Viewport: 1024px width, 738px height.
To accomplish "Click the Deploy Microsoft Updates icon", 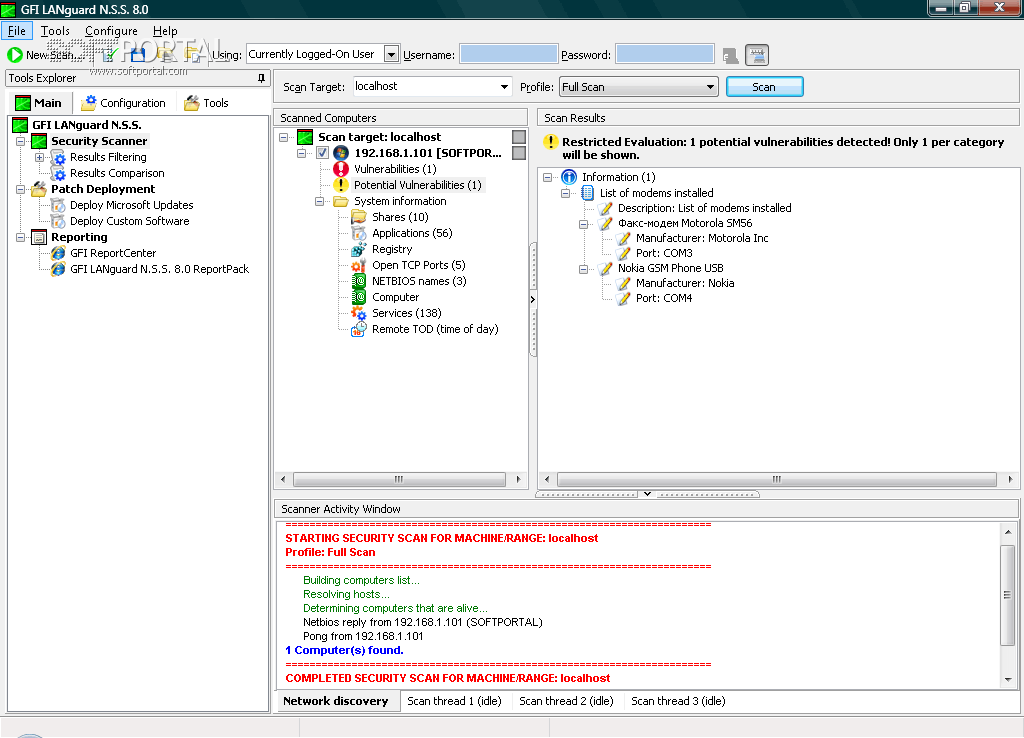I will [59, 205].
